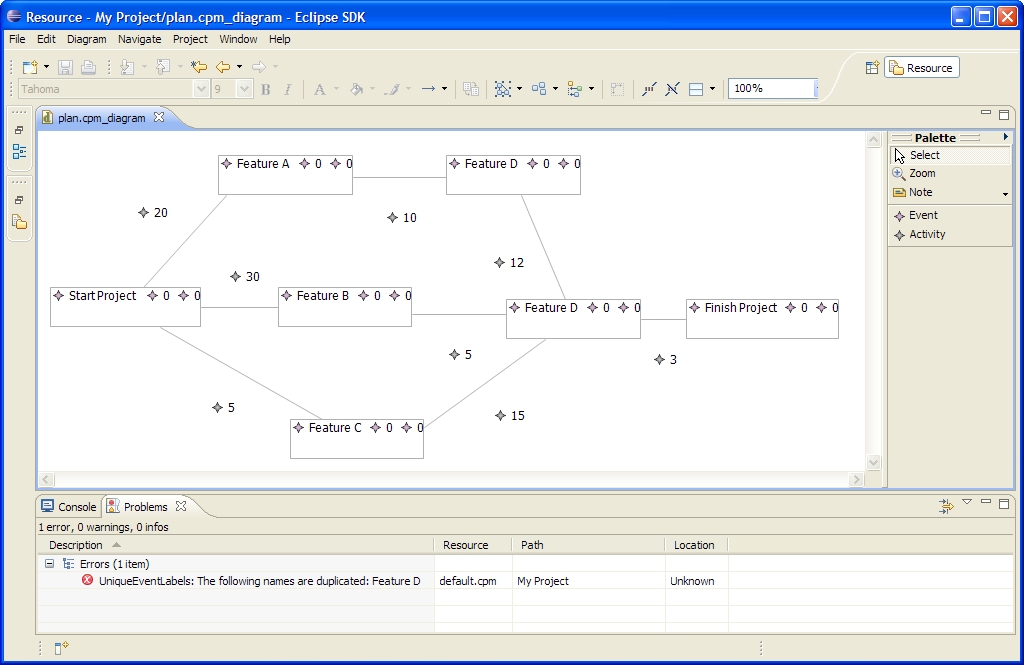Close the plan.cpm_diagram editor tab
The height and width of the screenshot is (665, 1024).
(159, 117)
